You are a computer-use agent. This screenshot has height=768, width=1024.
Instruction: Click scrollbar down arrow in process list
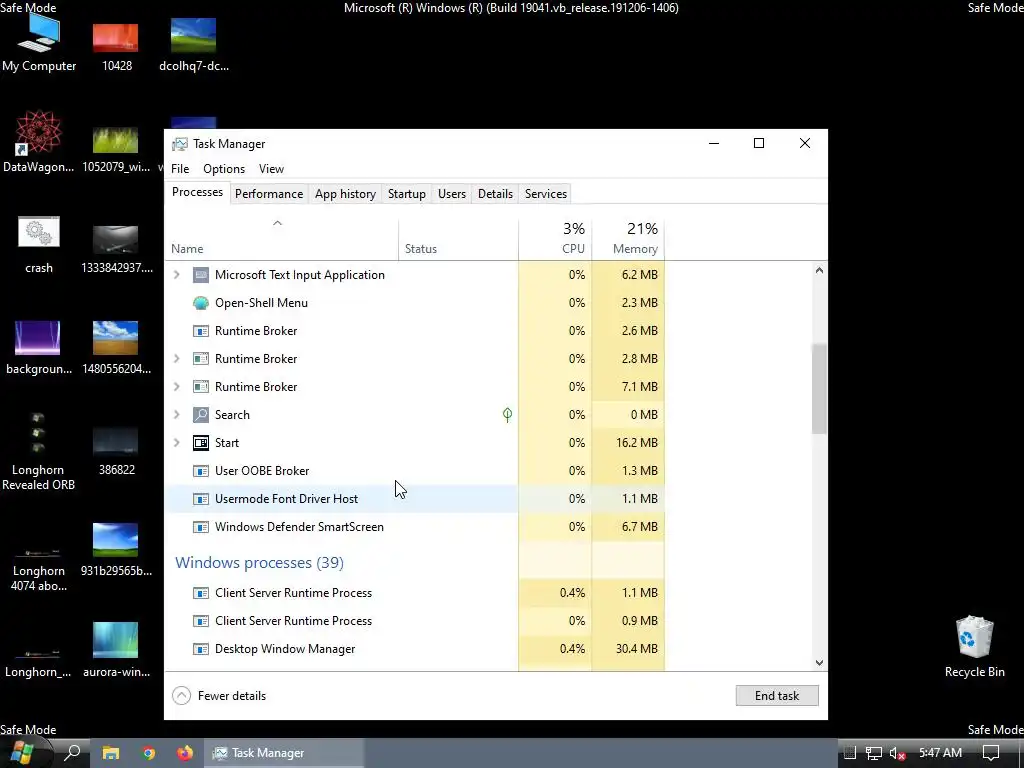click(x=819, y=663)
